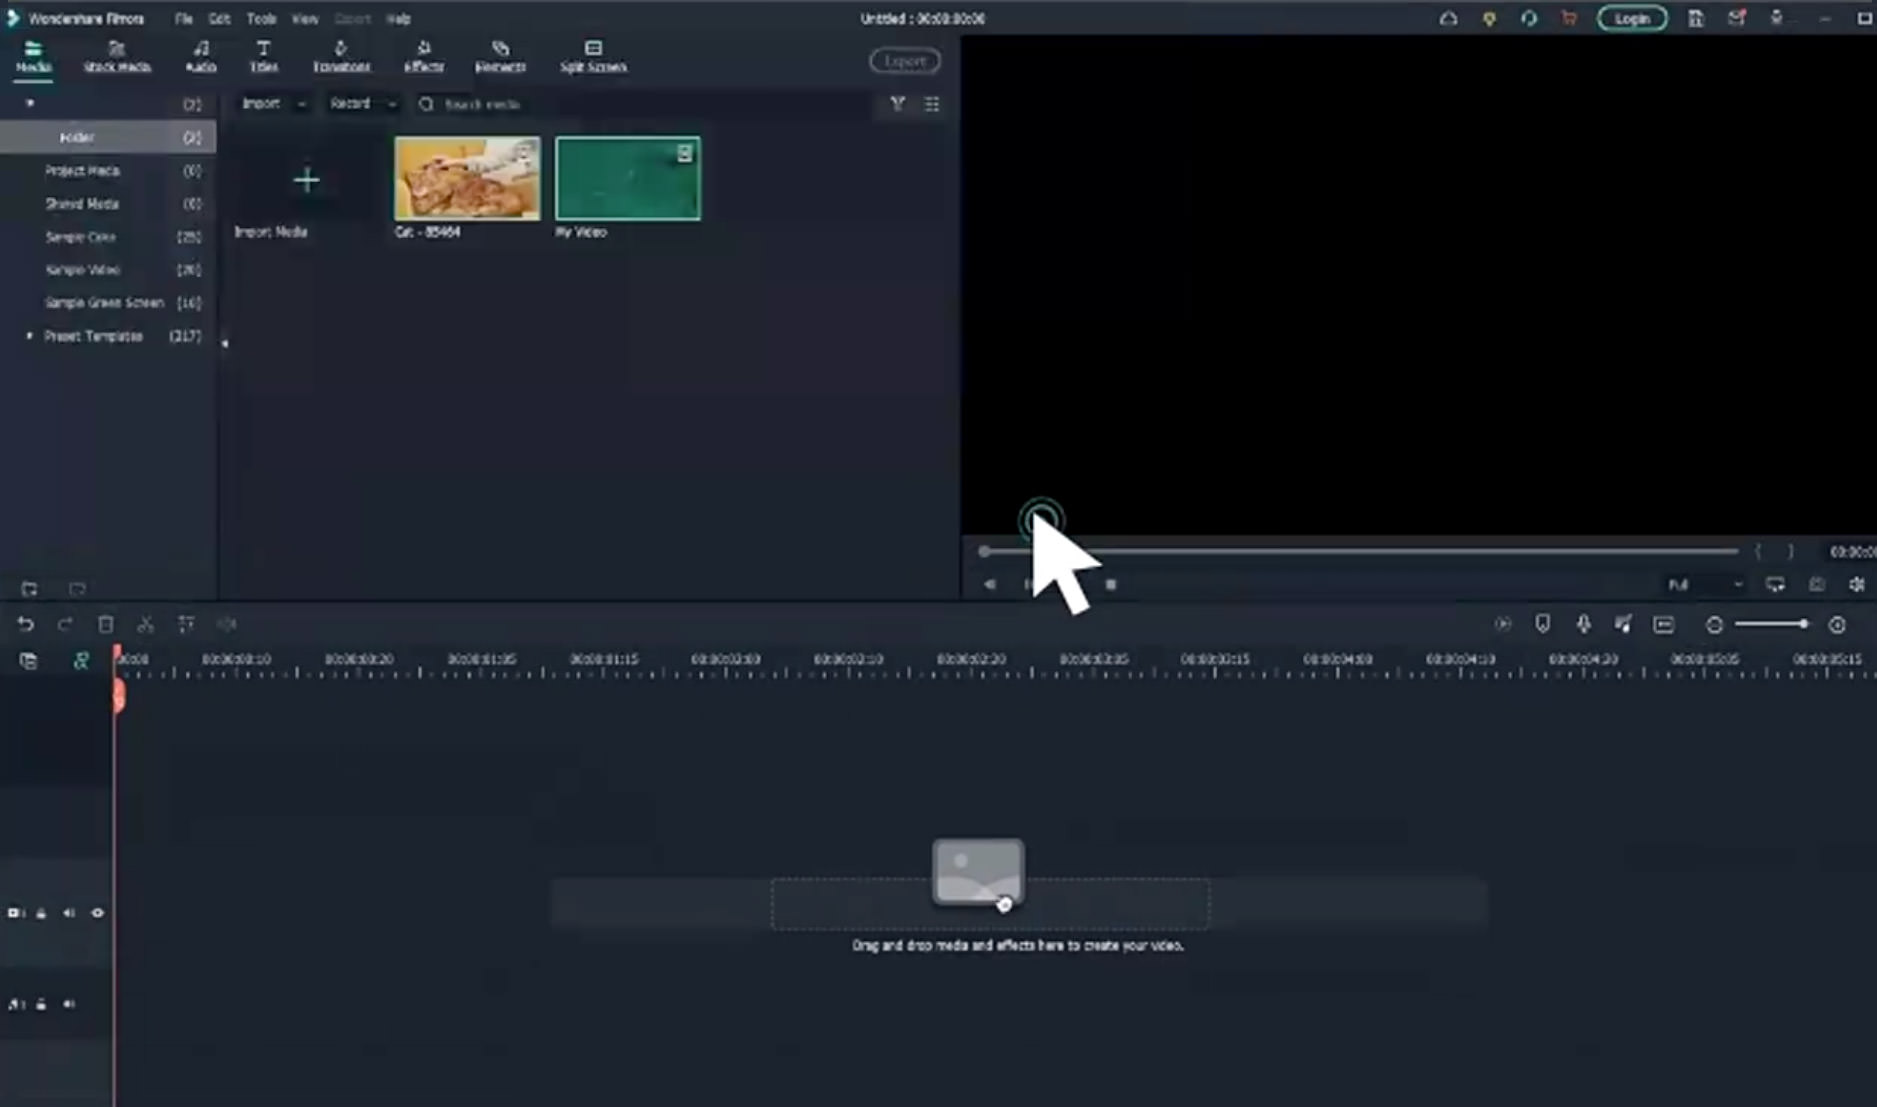
Task: Click the Login button
Action: coord(1631,18)
